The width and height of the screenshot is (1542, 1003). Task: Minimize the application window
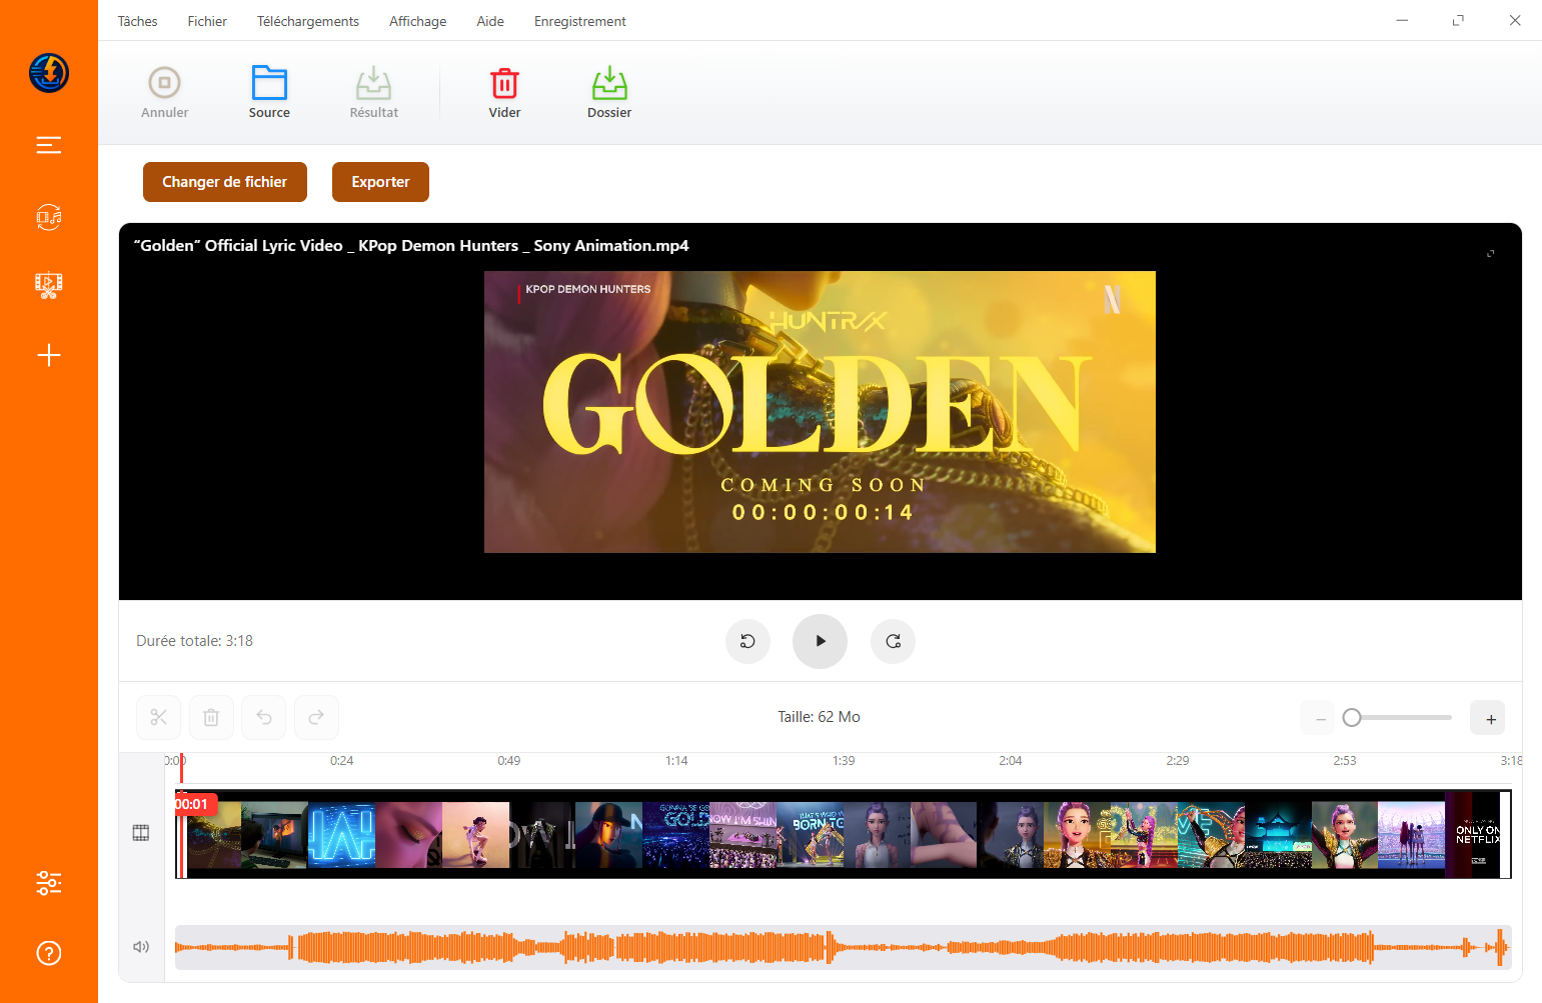1402,20
